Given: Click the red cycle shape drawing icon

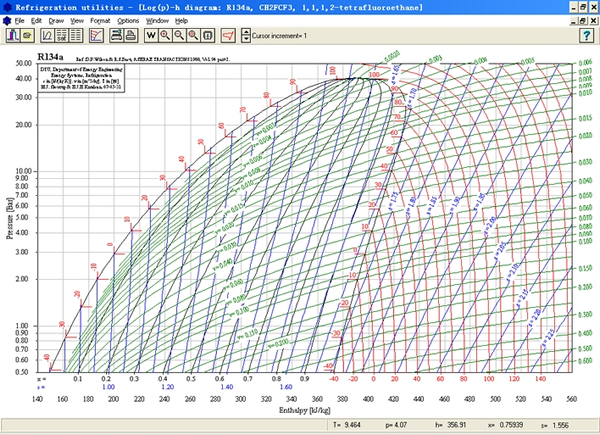Looking at the screenshot, I should pos(228,36).
